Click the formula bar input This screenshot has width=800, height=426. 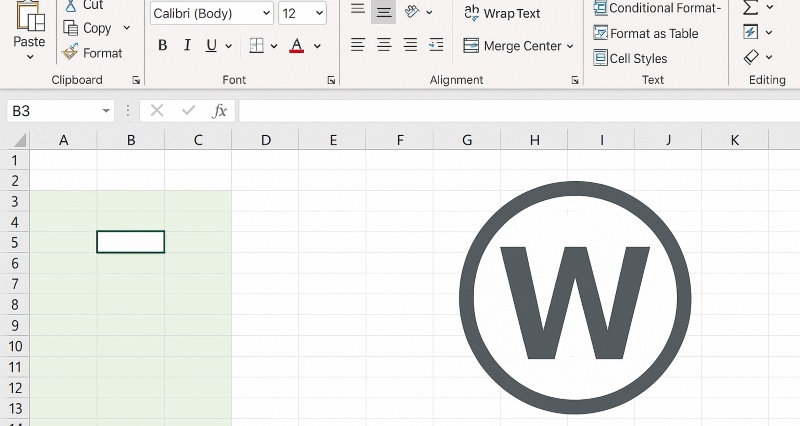pos(519,111)
